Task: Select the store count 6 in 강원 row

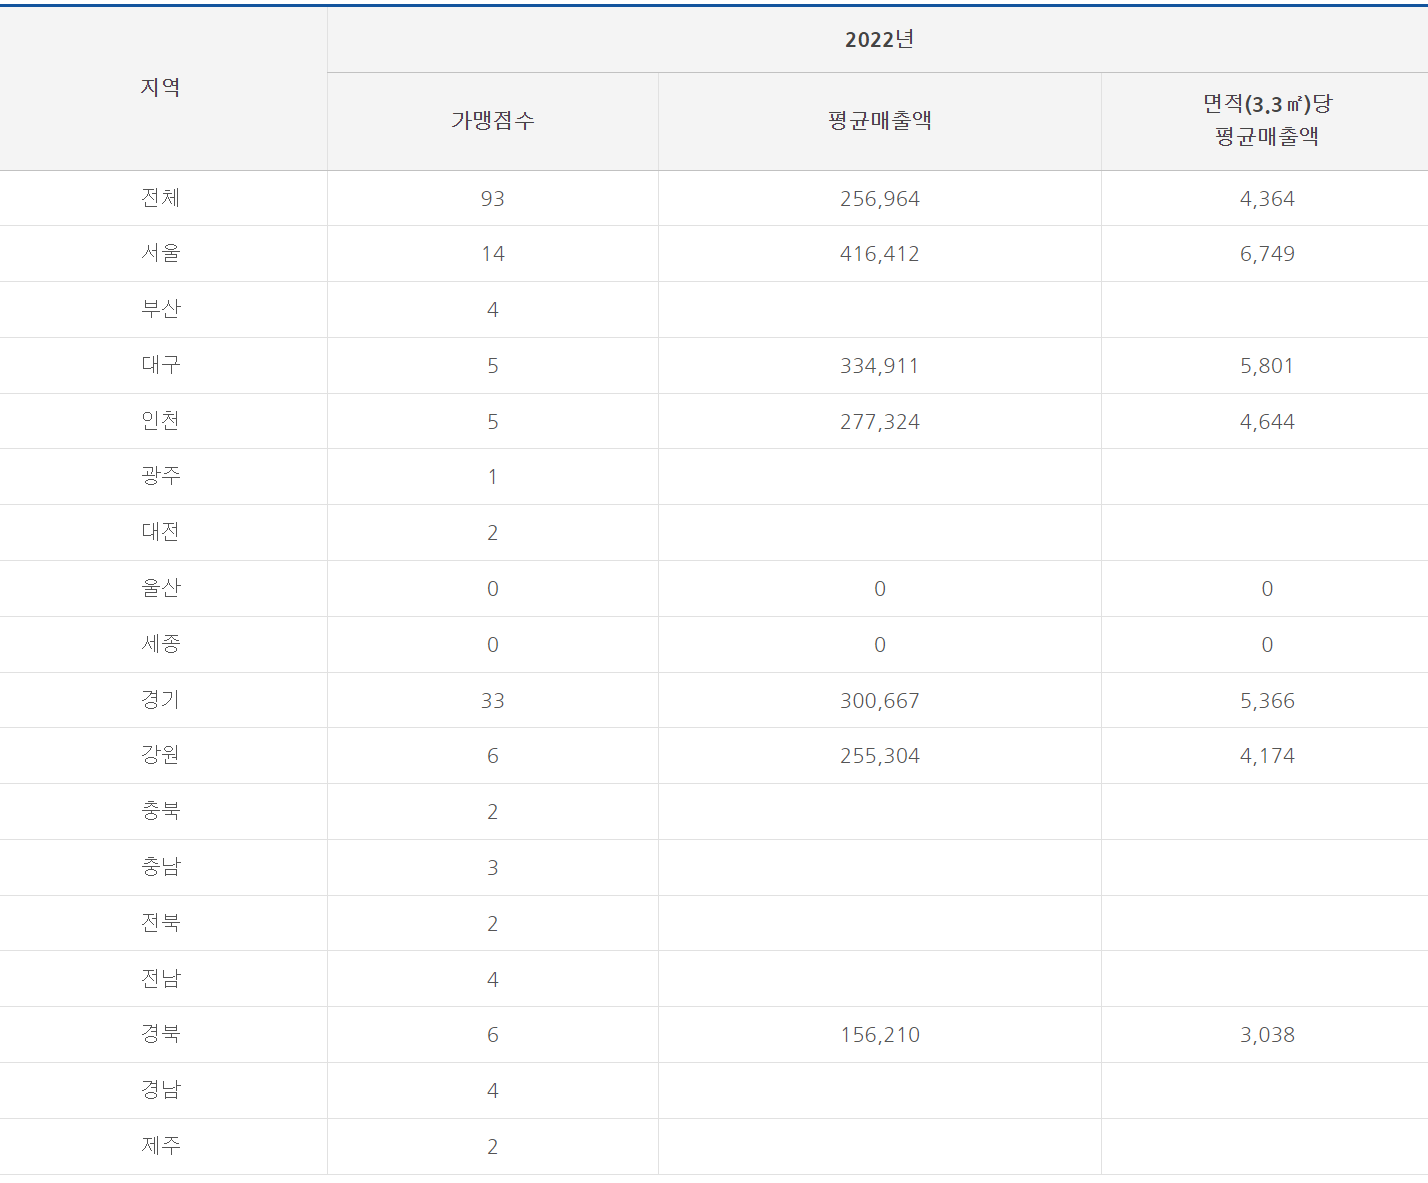Action: [x=492, y=756]
